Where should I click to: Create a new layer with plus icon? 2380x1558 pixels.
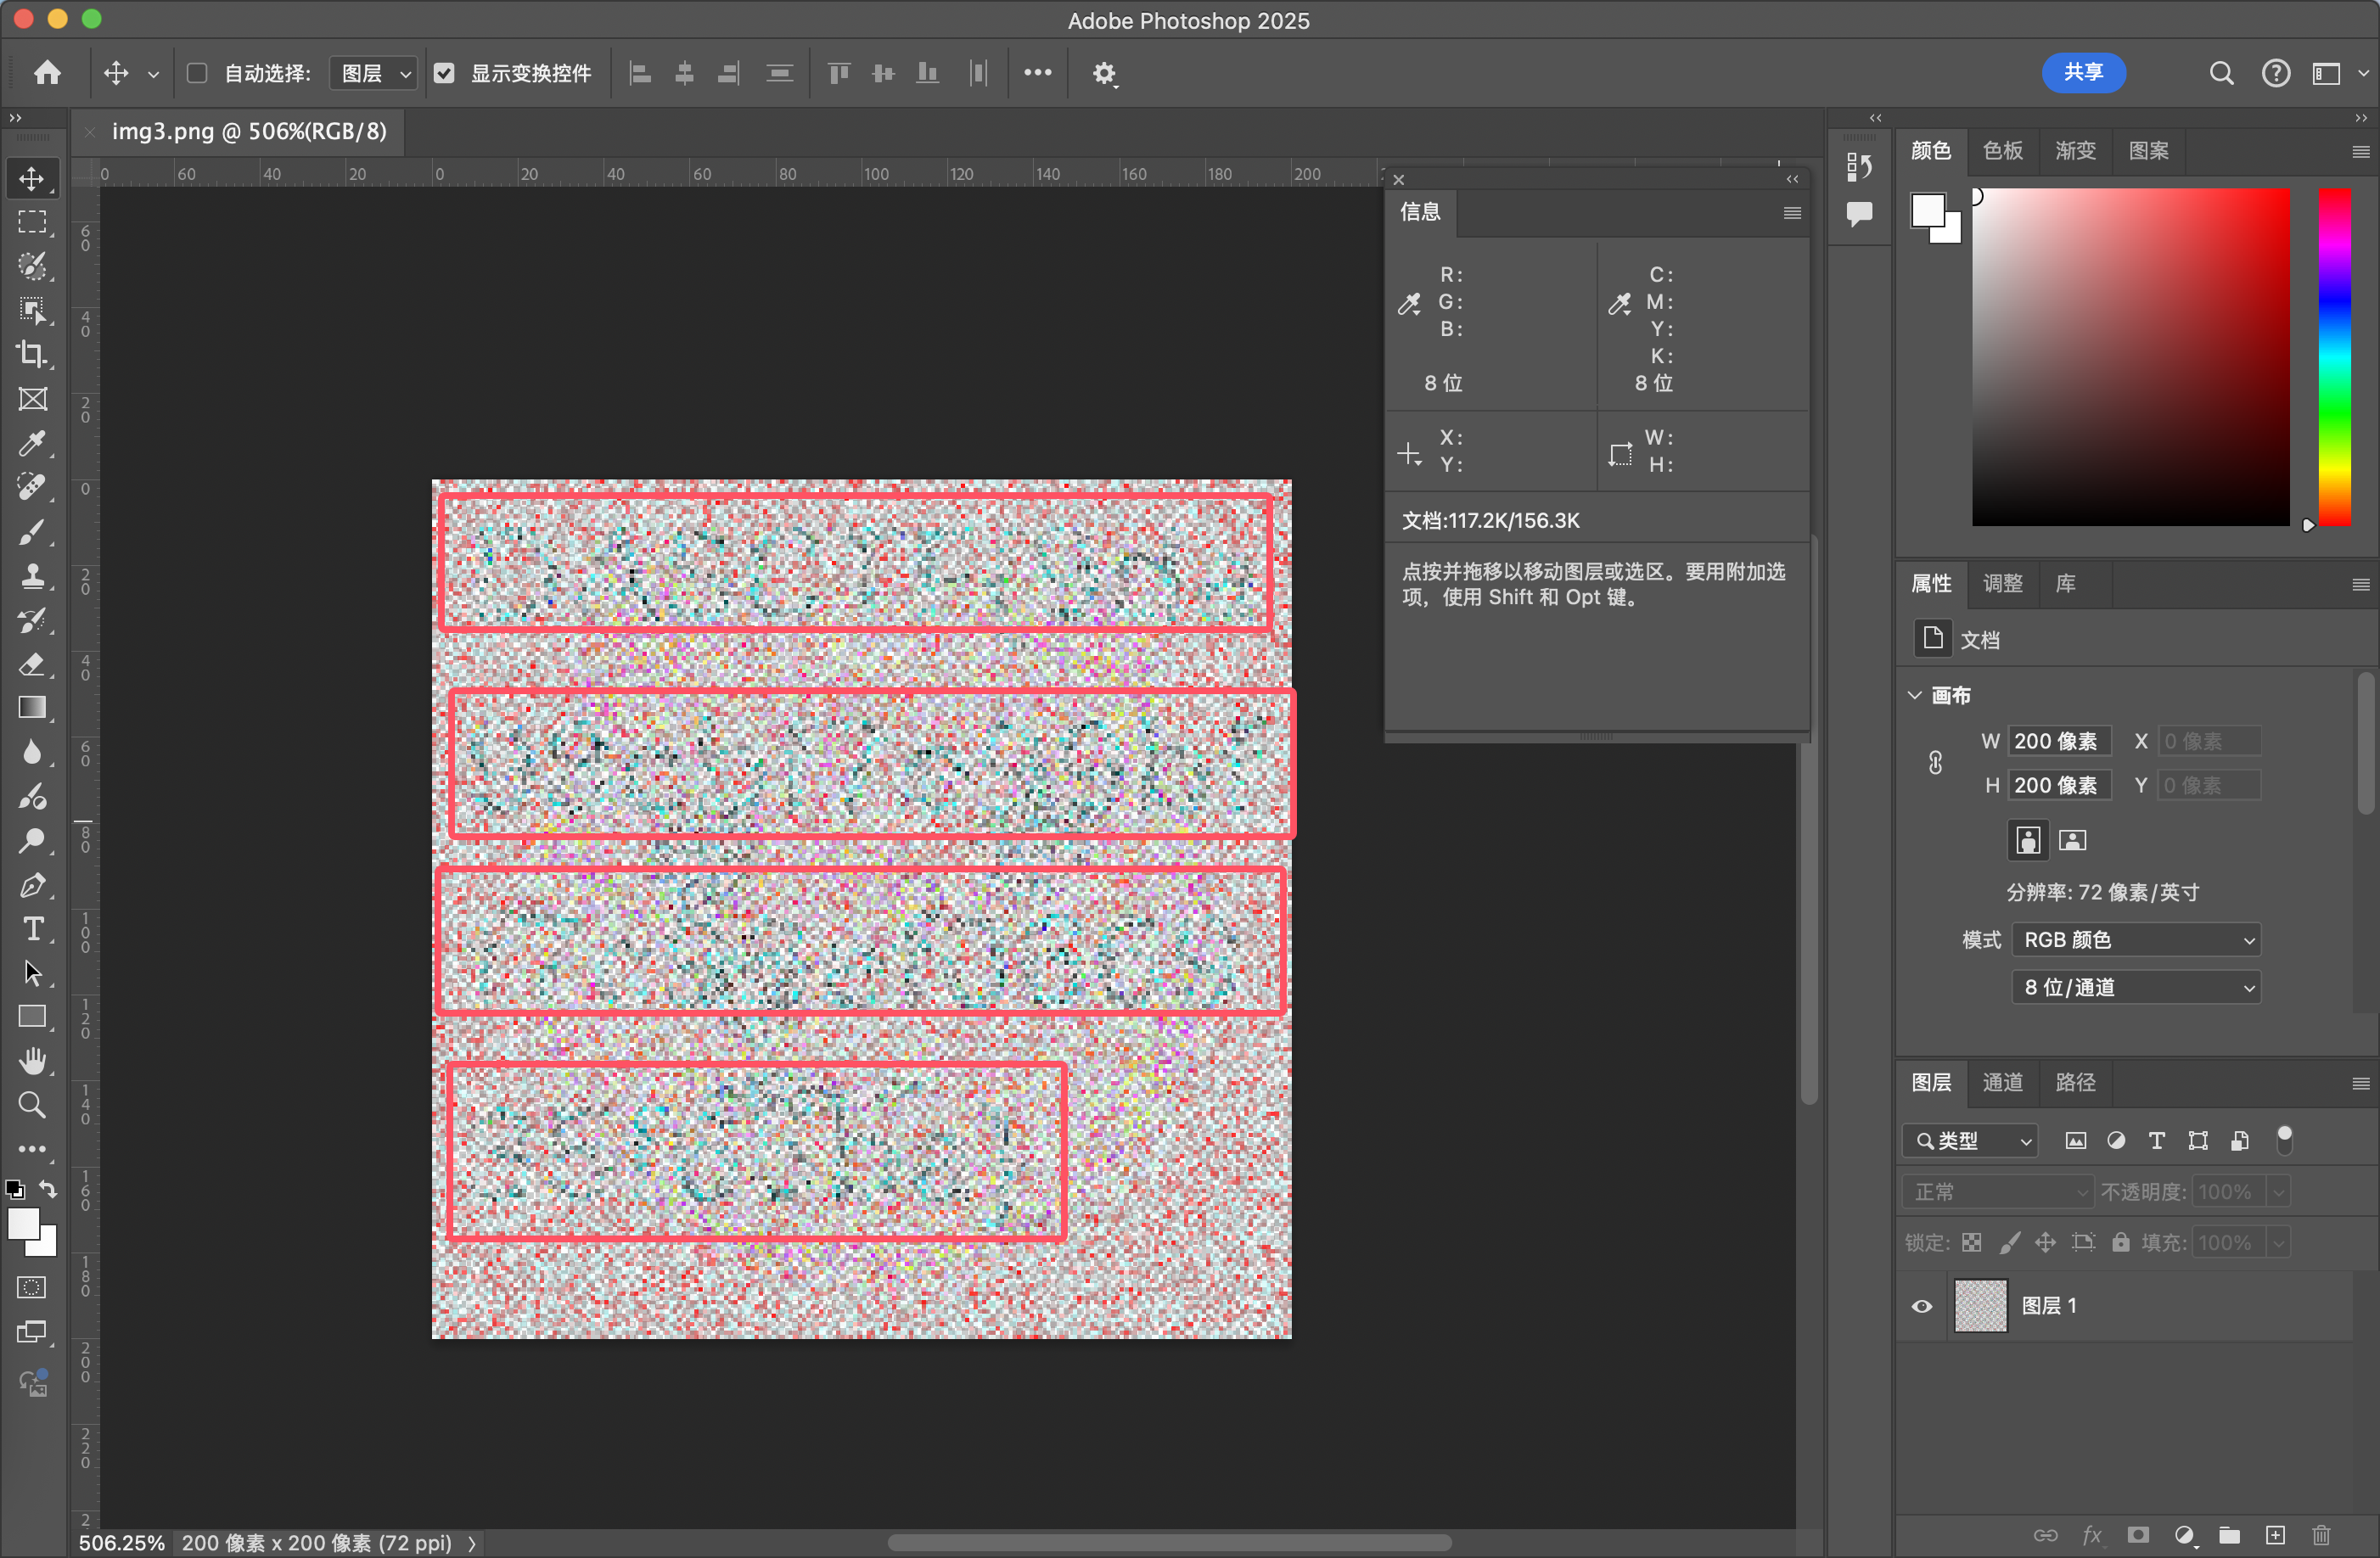(2275, 1535)
